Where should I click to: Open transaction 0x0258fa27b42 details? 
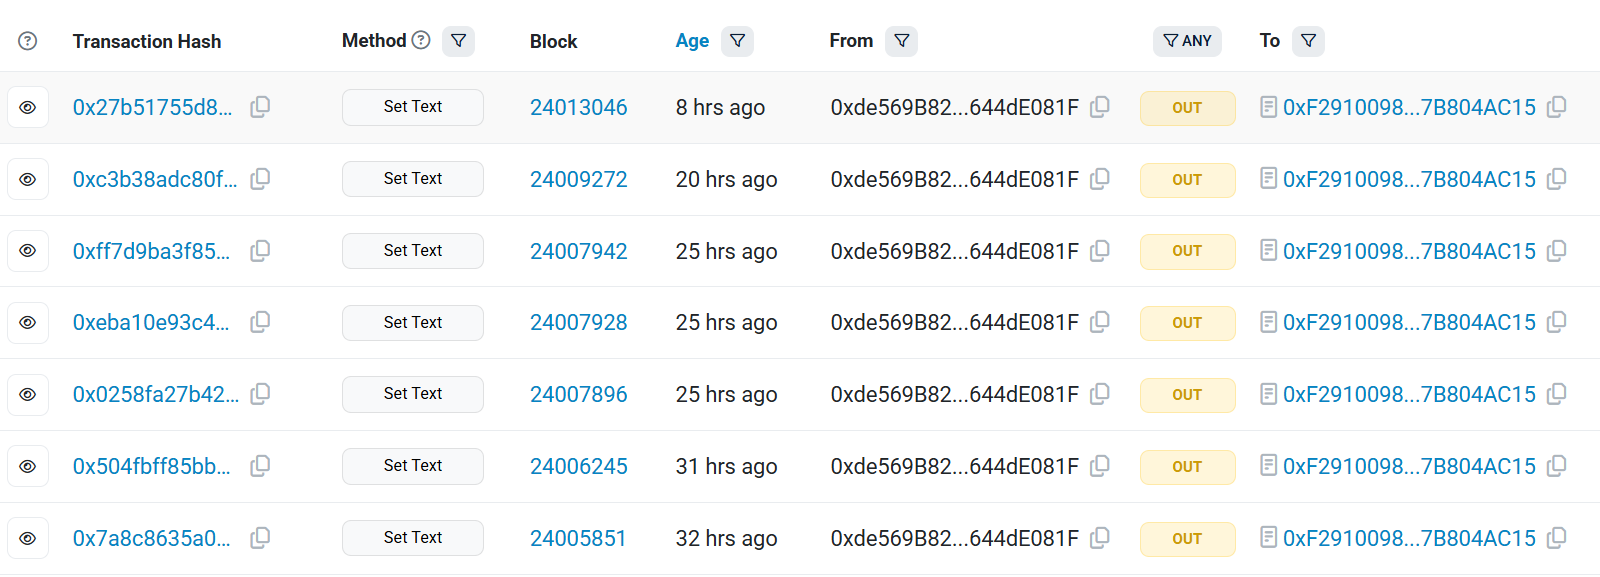155,395
